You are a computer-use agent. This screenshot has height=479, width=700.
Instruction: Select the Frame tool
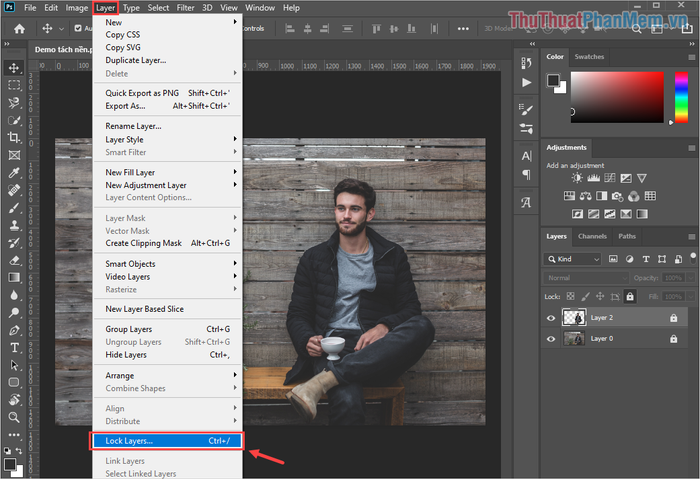pos(14,155)
